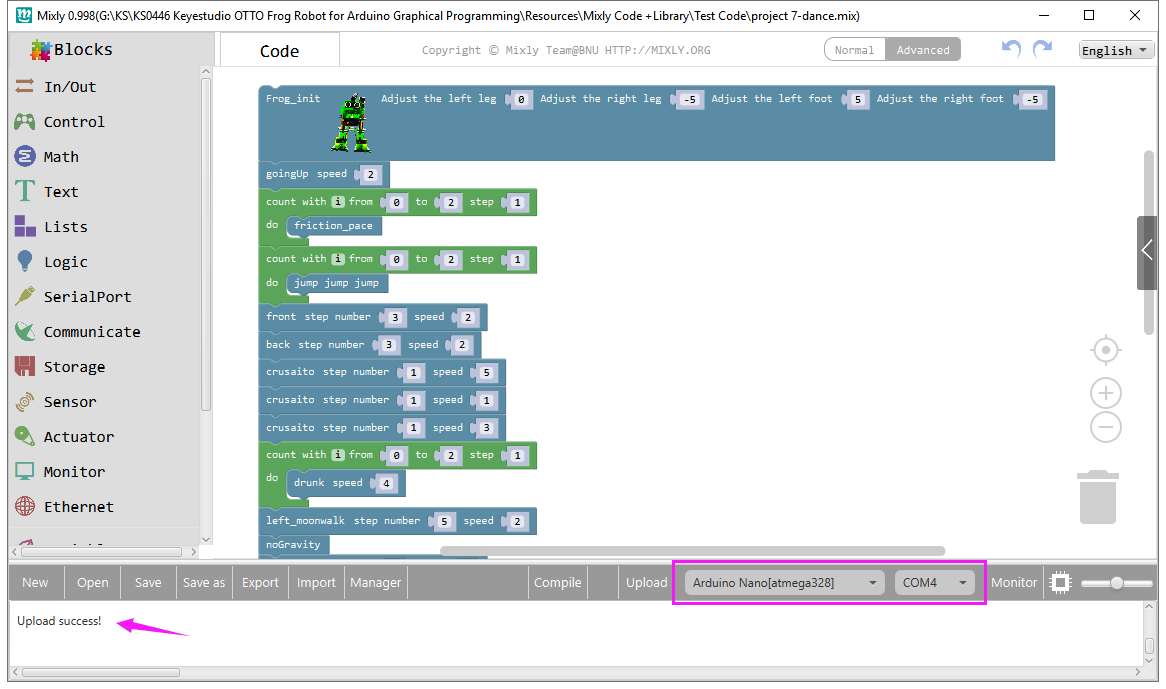Open the Math category icon
Screen dimensions: 1166x689
(x=25, y=156)
